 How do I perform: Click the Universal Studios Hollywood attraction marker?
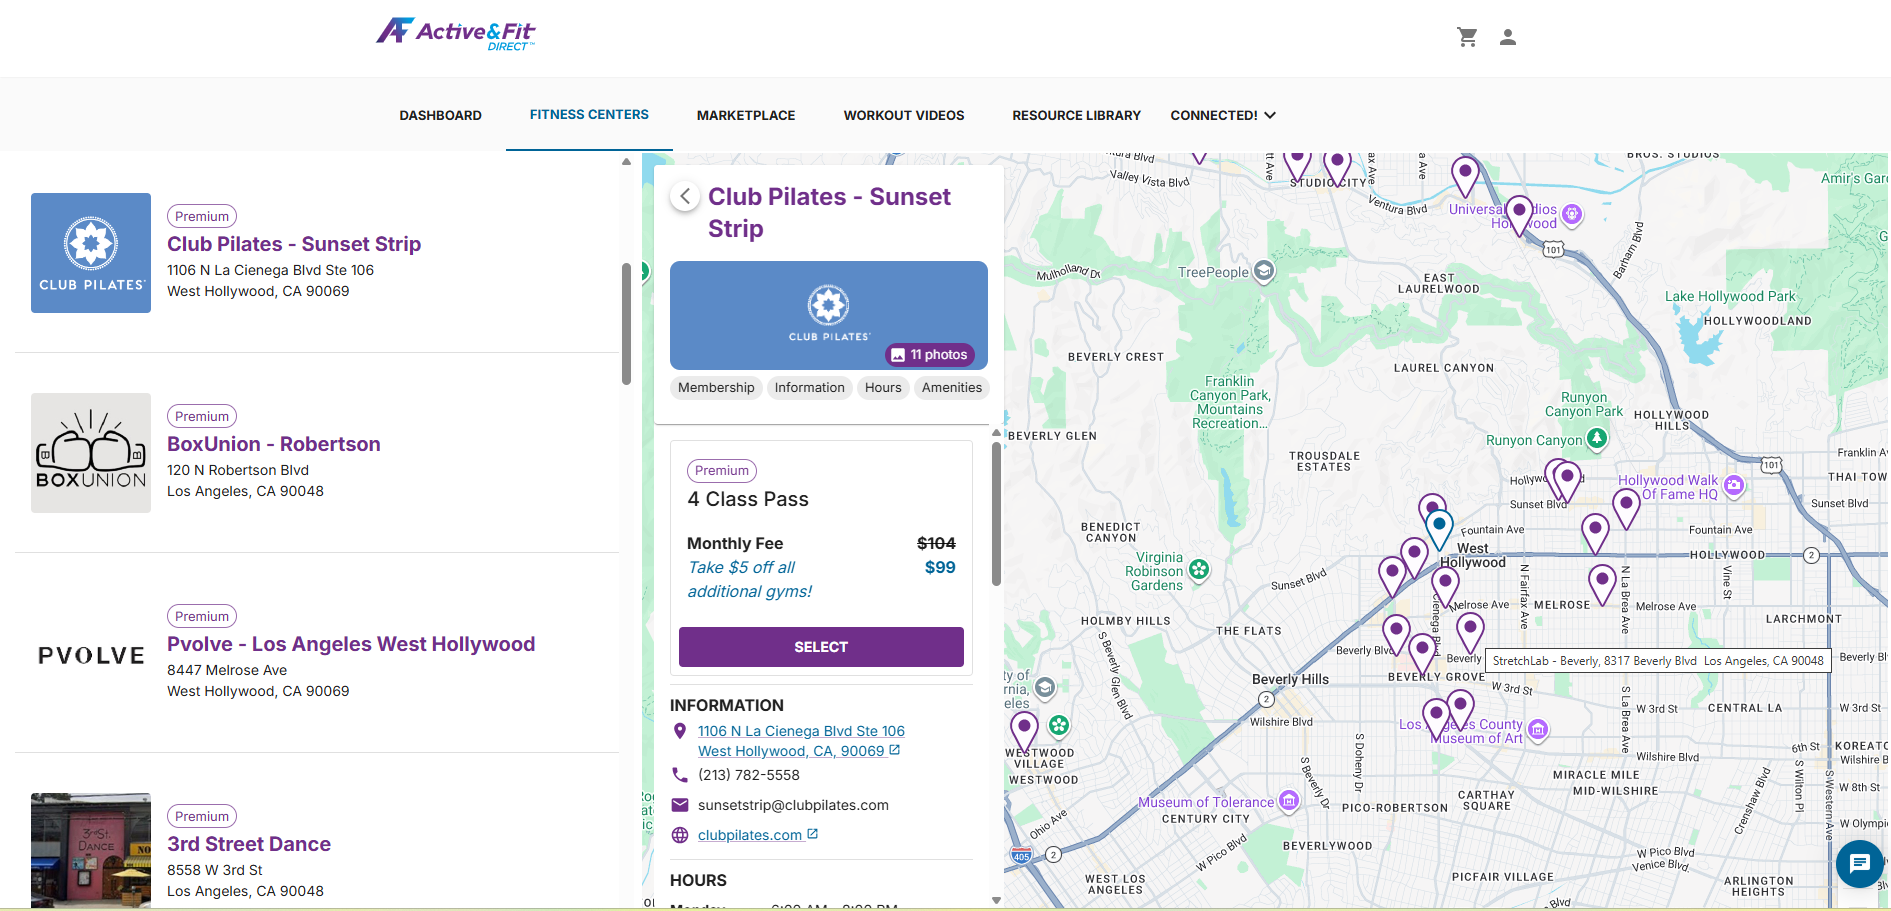1572,213
